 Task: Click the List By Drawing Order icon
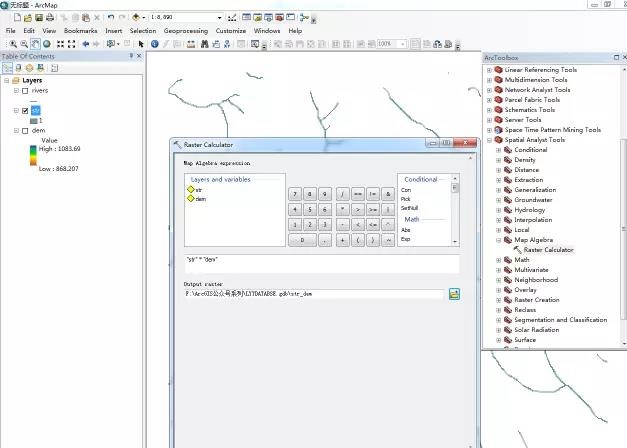click(x=7, y=68)
